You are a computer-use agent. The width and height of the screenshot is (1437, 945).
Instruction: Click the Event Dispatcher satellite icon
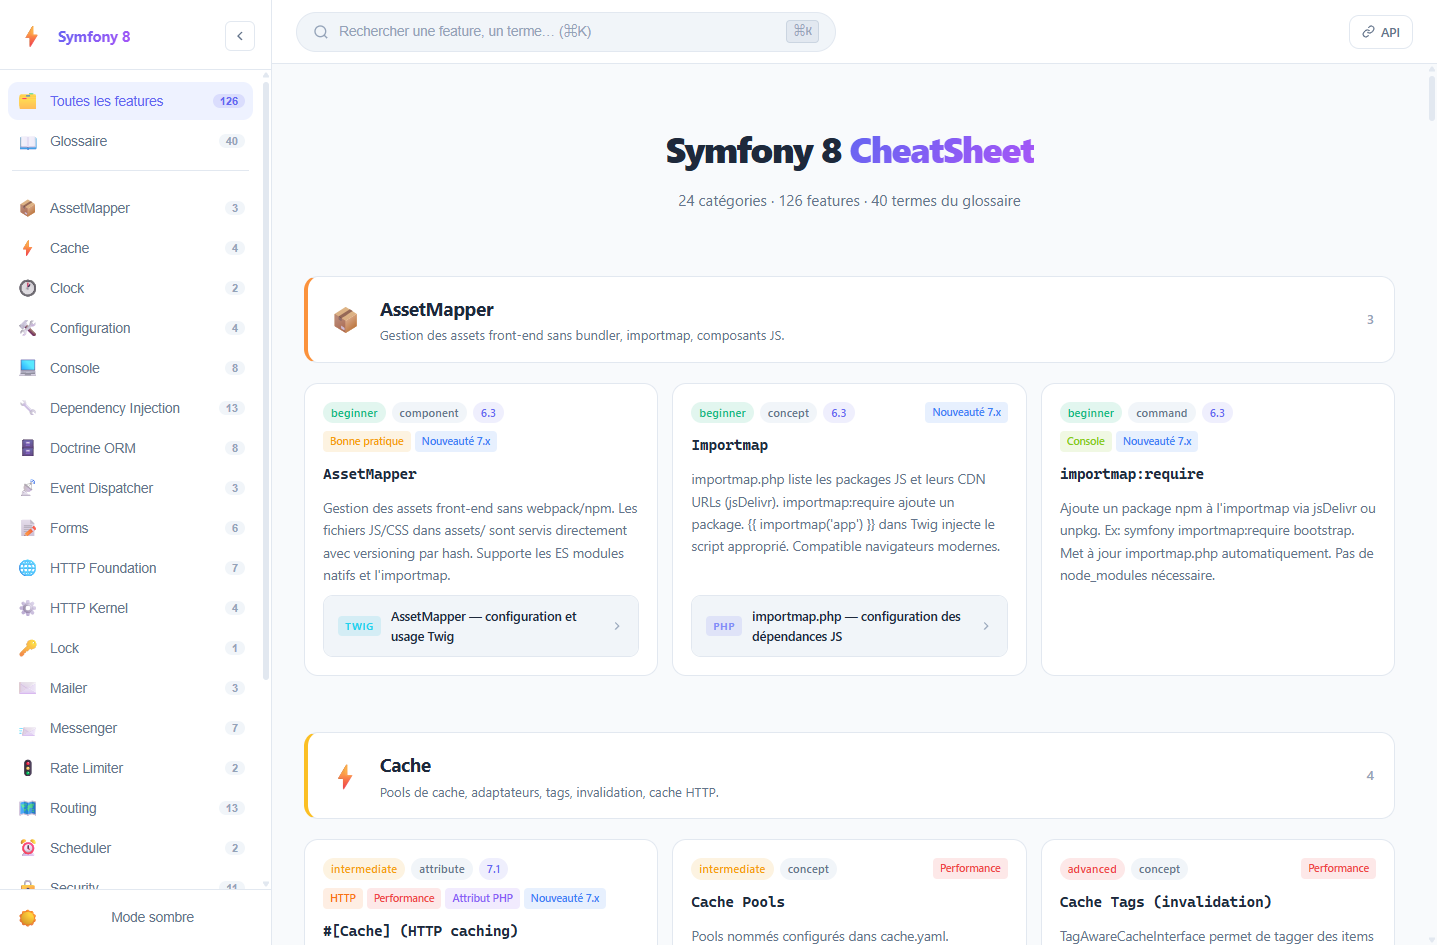pyautogui.click(x=28, y=488)
